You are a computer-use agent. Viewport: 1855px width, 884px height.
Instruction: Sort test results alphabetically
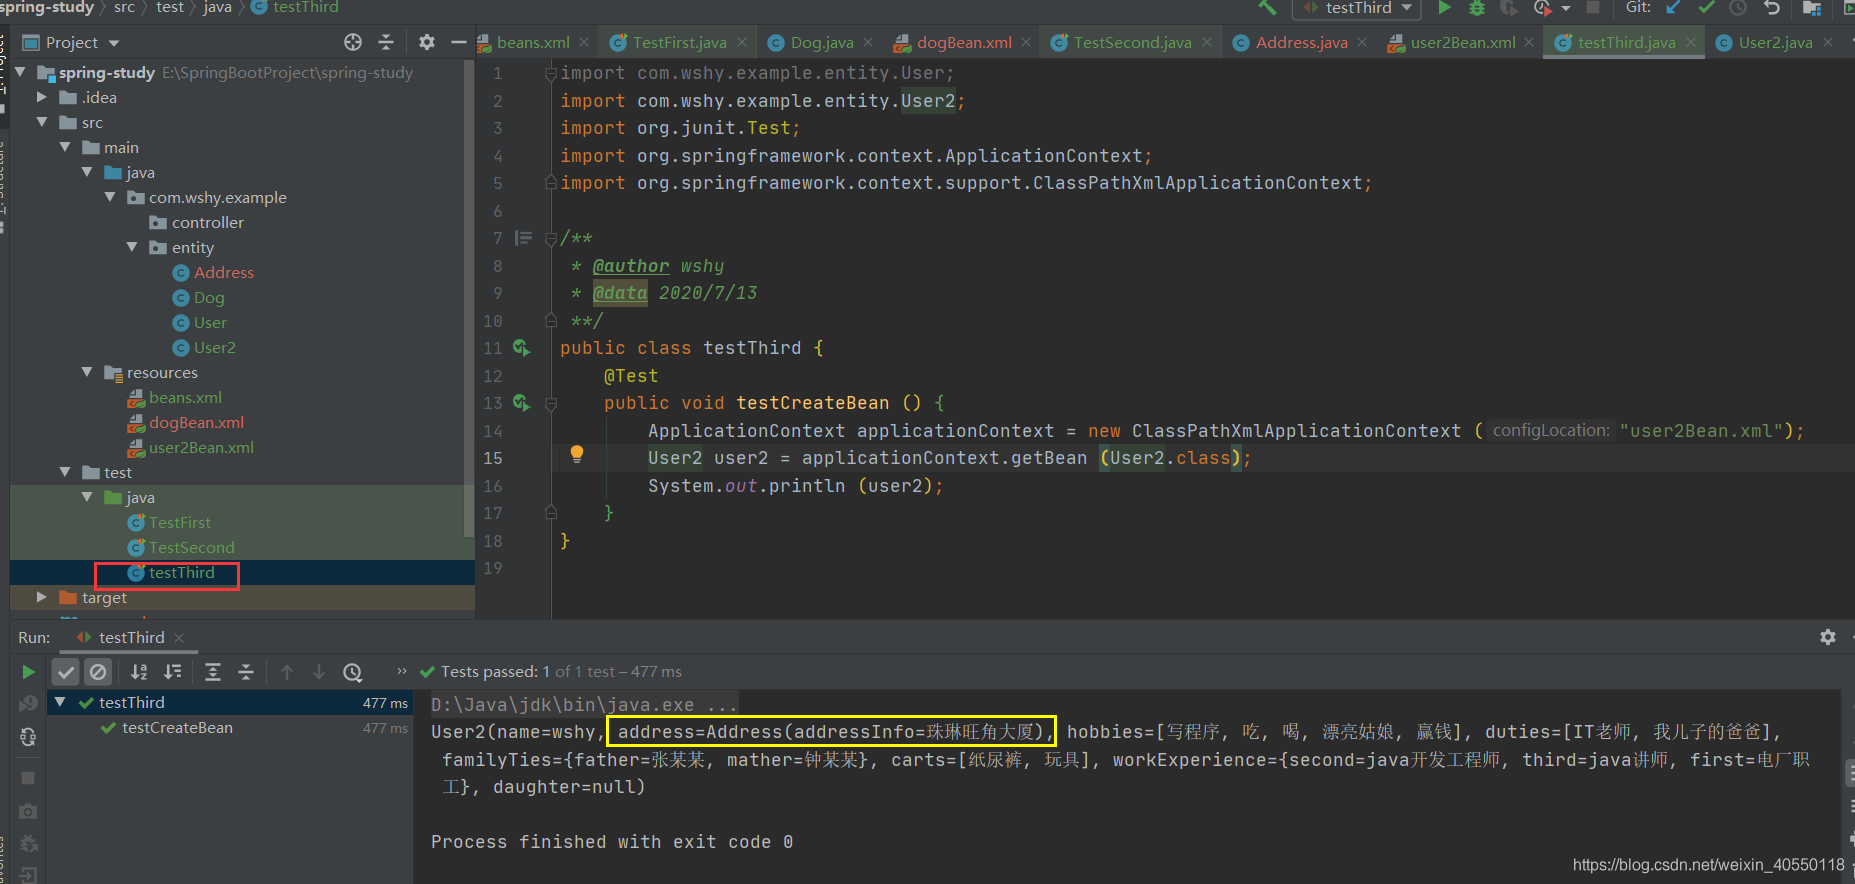pyautogui.click(x=139, y=672)
